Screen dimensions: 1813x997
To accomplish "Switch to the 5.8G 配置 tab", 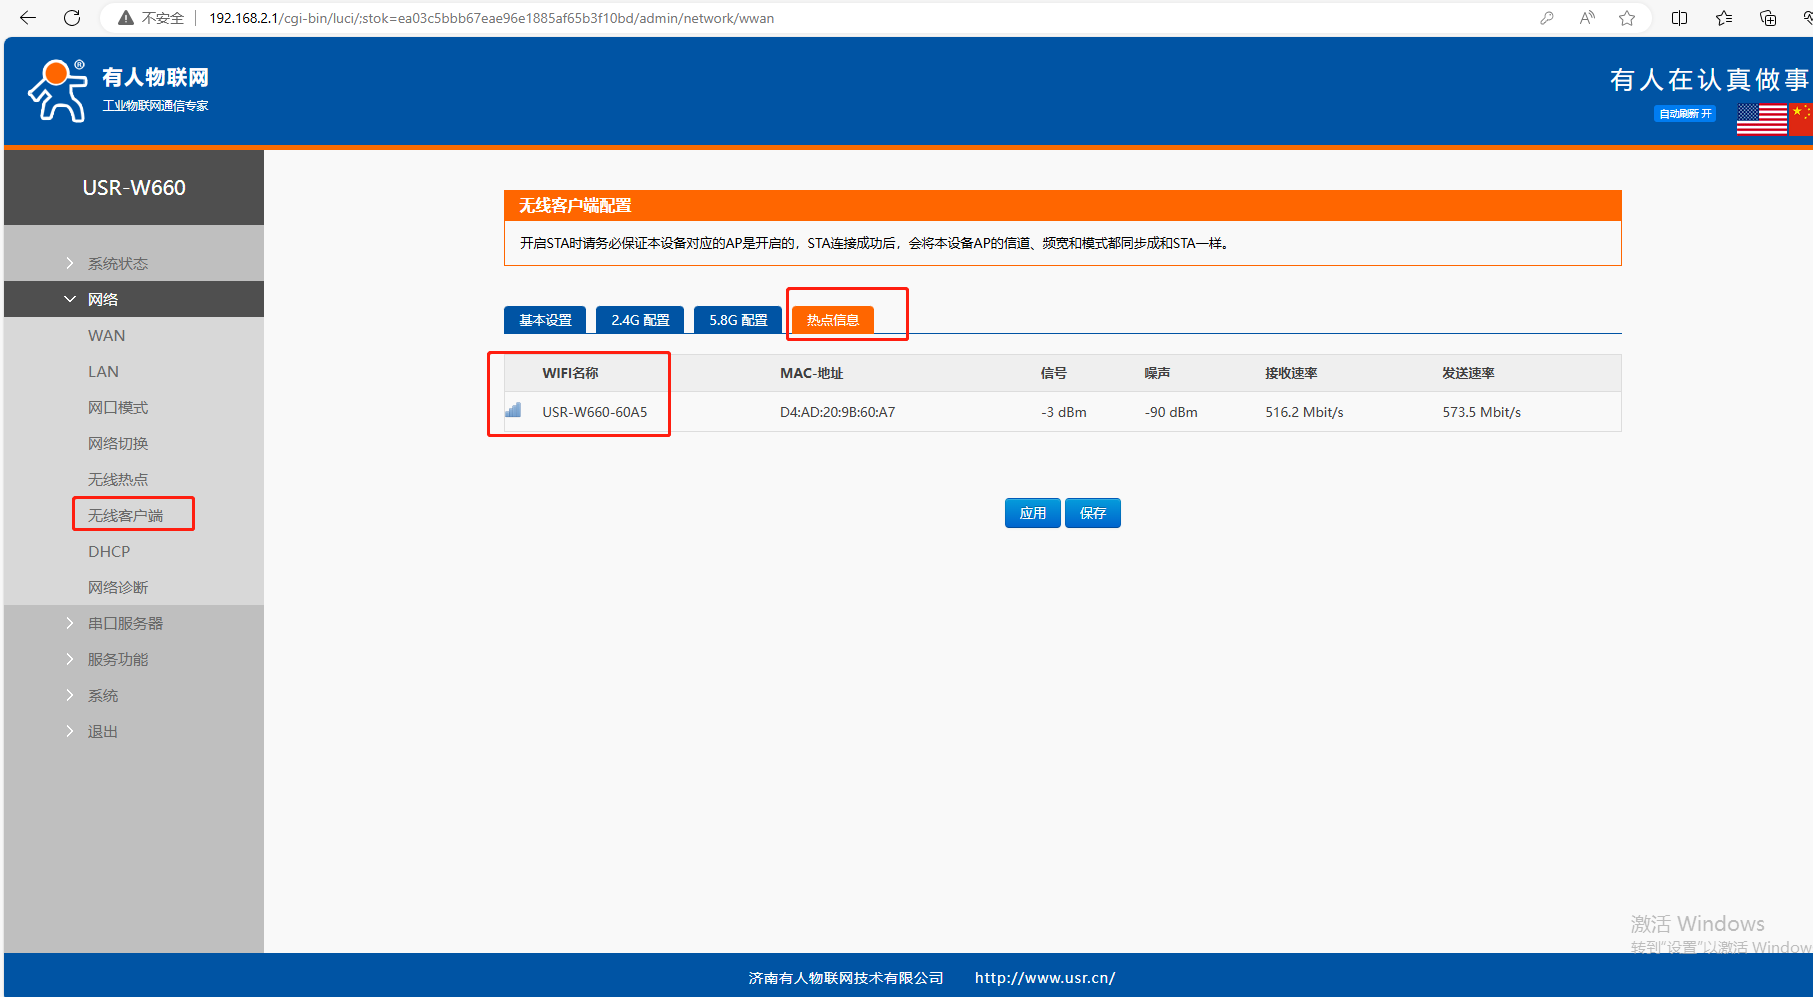I will coord(738,320).
